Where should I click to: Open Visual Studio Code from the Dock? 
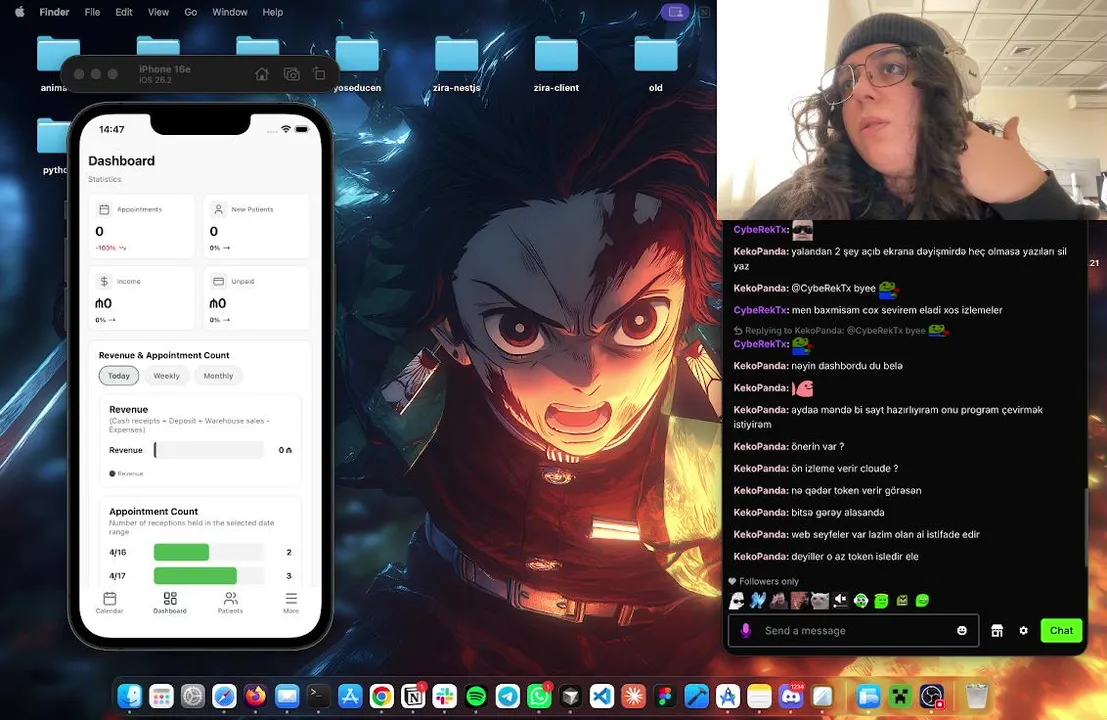click(x=602, y=697)
